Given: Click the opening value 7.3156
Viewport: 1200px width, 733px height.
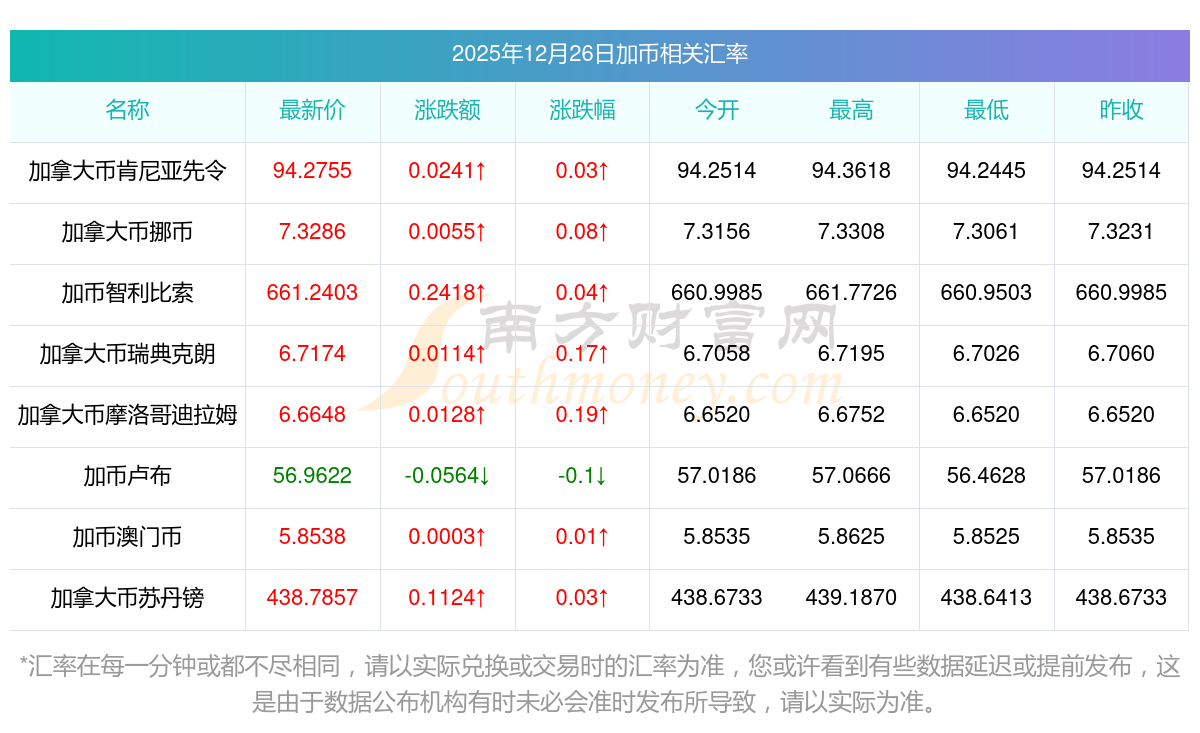Looking at the screenshot, I should coord(717,232).
